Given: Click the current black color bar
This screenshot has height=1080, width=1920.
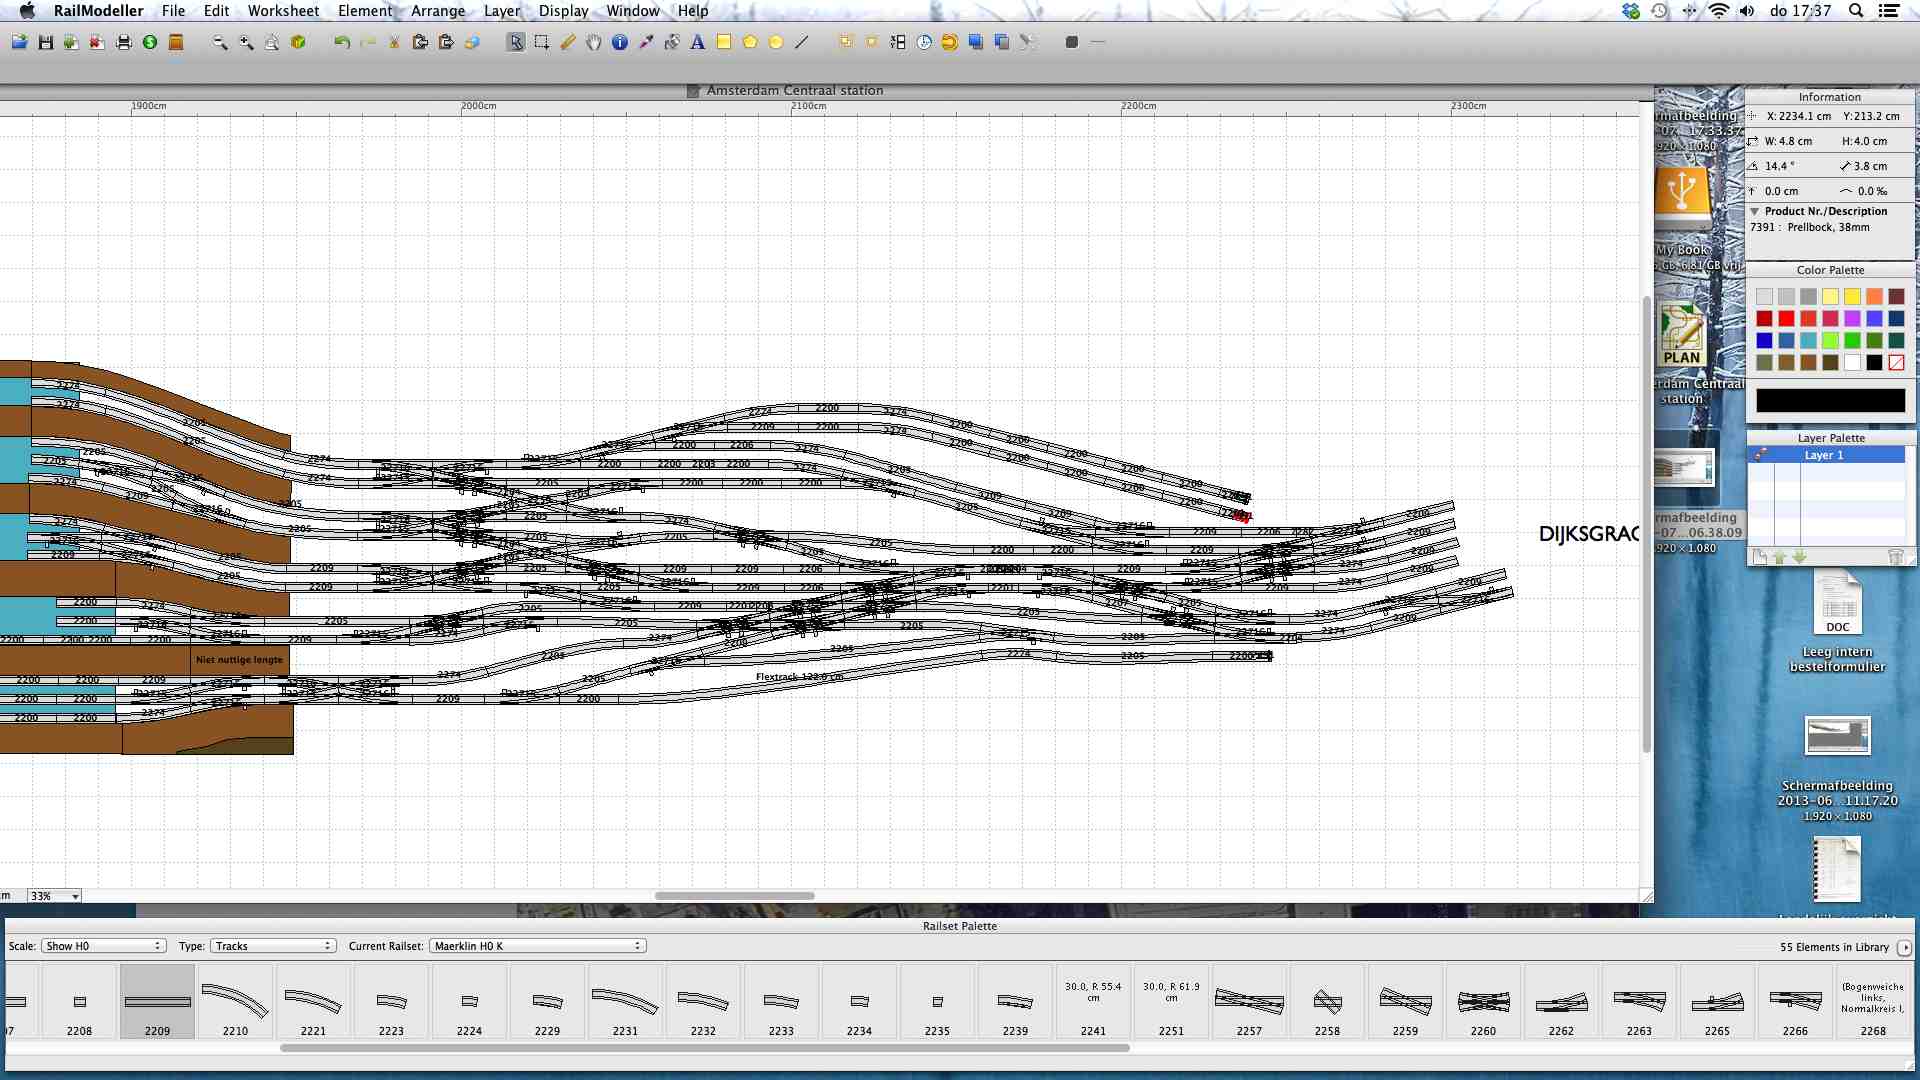Looking at the screenshot, I should click(1830, 400).
